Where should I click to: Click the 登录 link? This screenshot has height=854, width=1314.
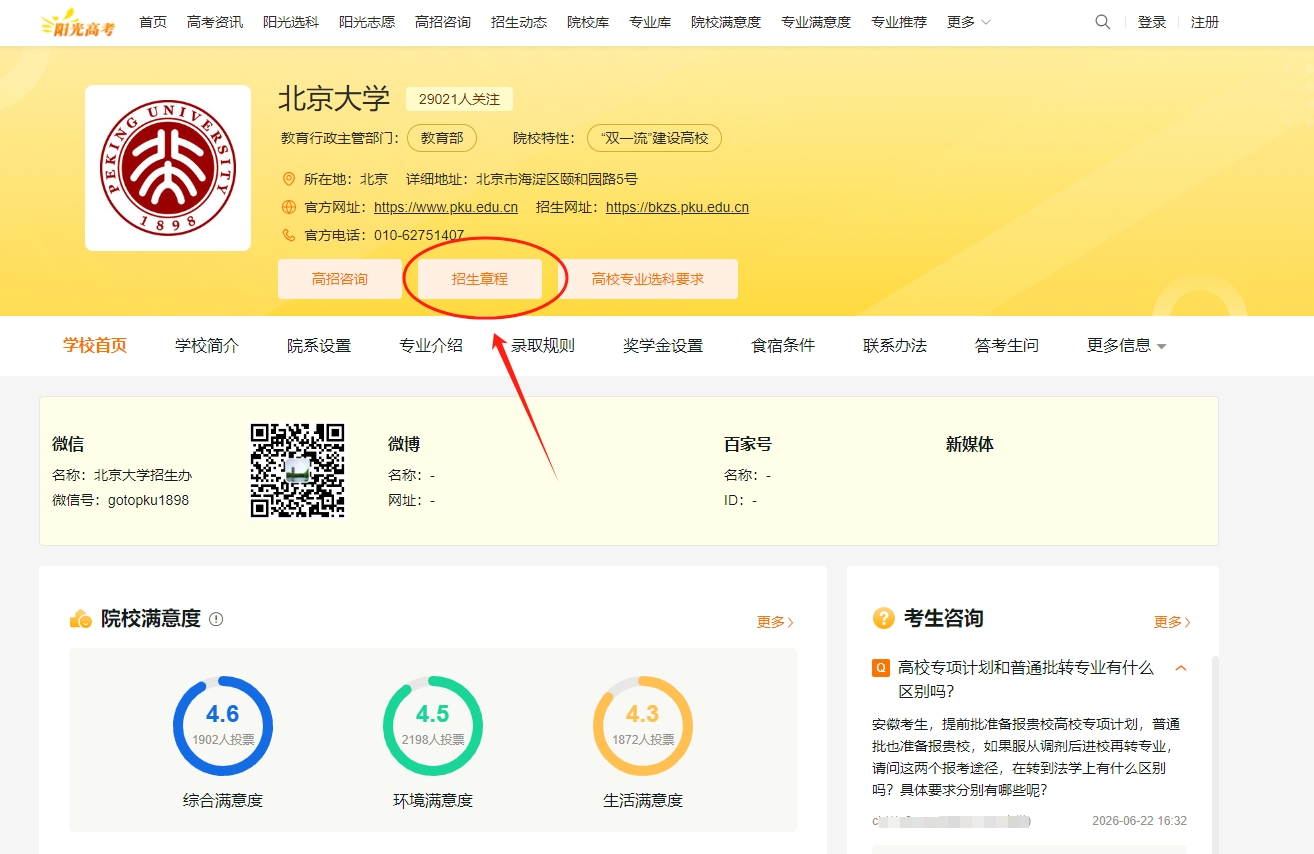1152,22
